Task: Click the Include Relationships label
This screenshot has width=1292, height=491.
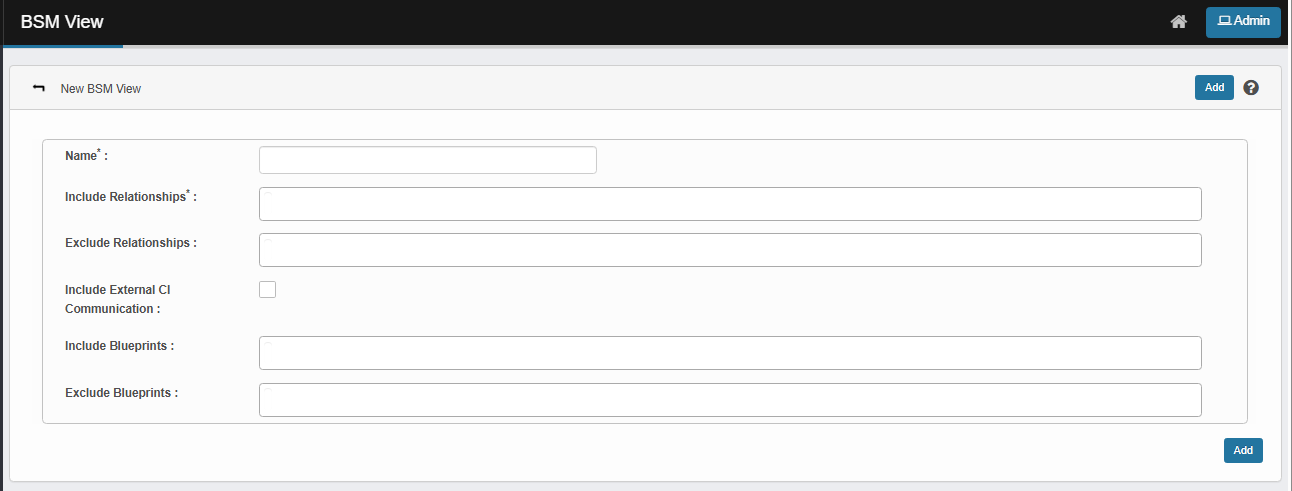Action: click(126, 197)
